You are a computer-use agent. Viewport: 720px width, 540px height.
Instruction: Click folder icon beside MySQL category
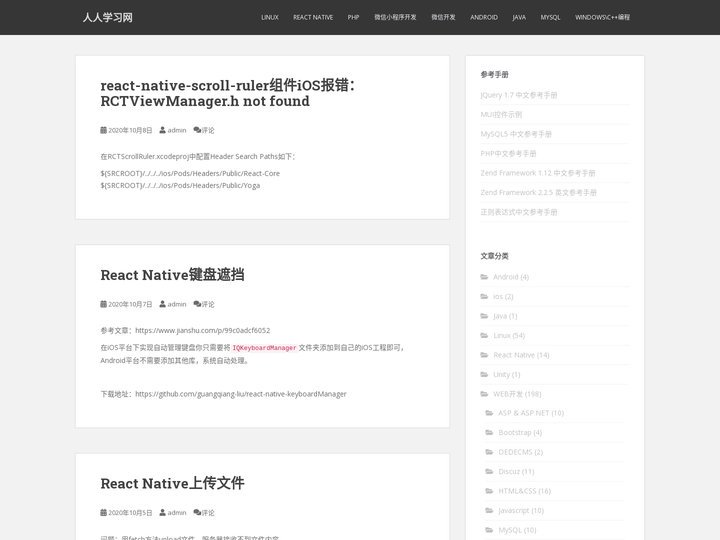[489, 530]
